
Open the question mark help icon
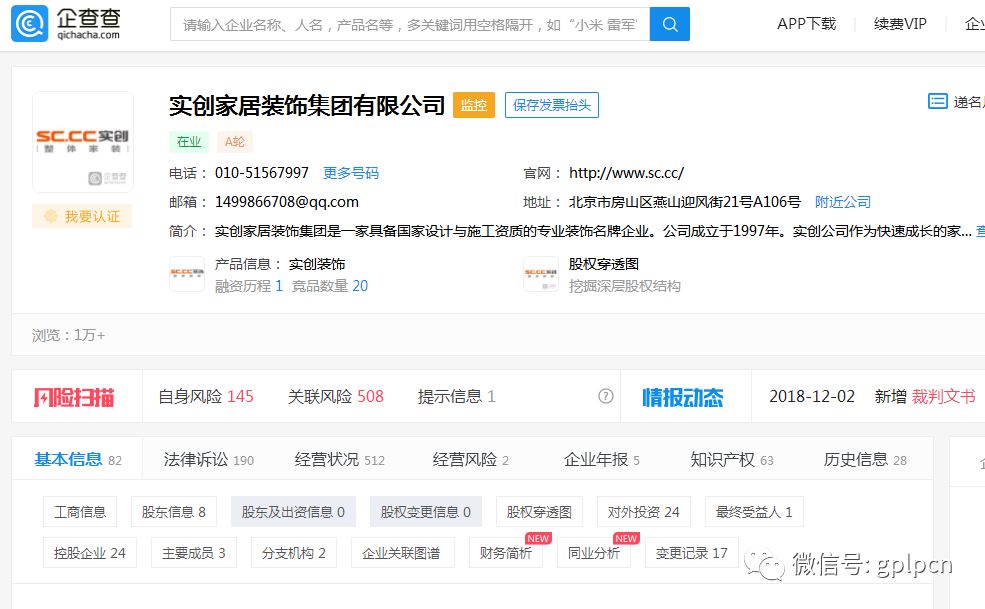[606, 396]
